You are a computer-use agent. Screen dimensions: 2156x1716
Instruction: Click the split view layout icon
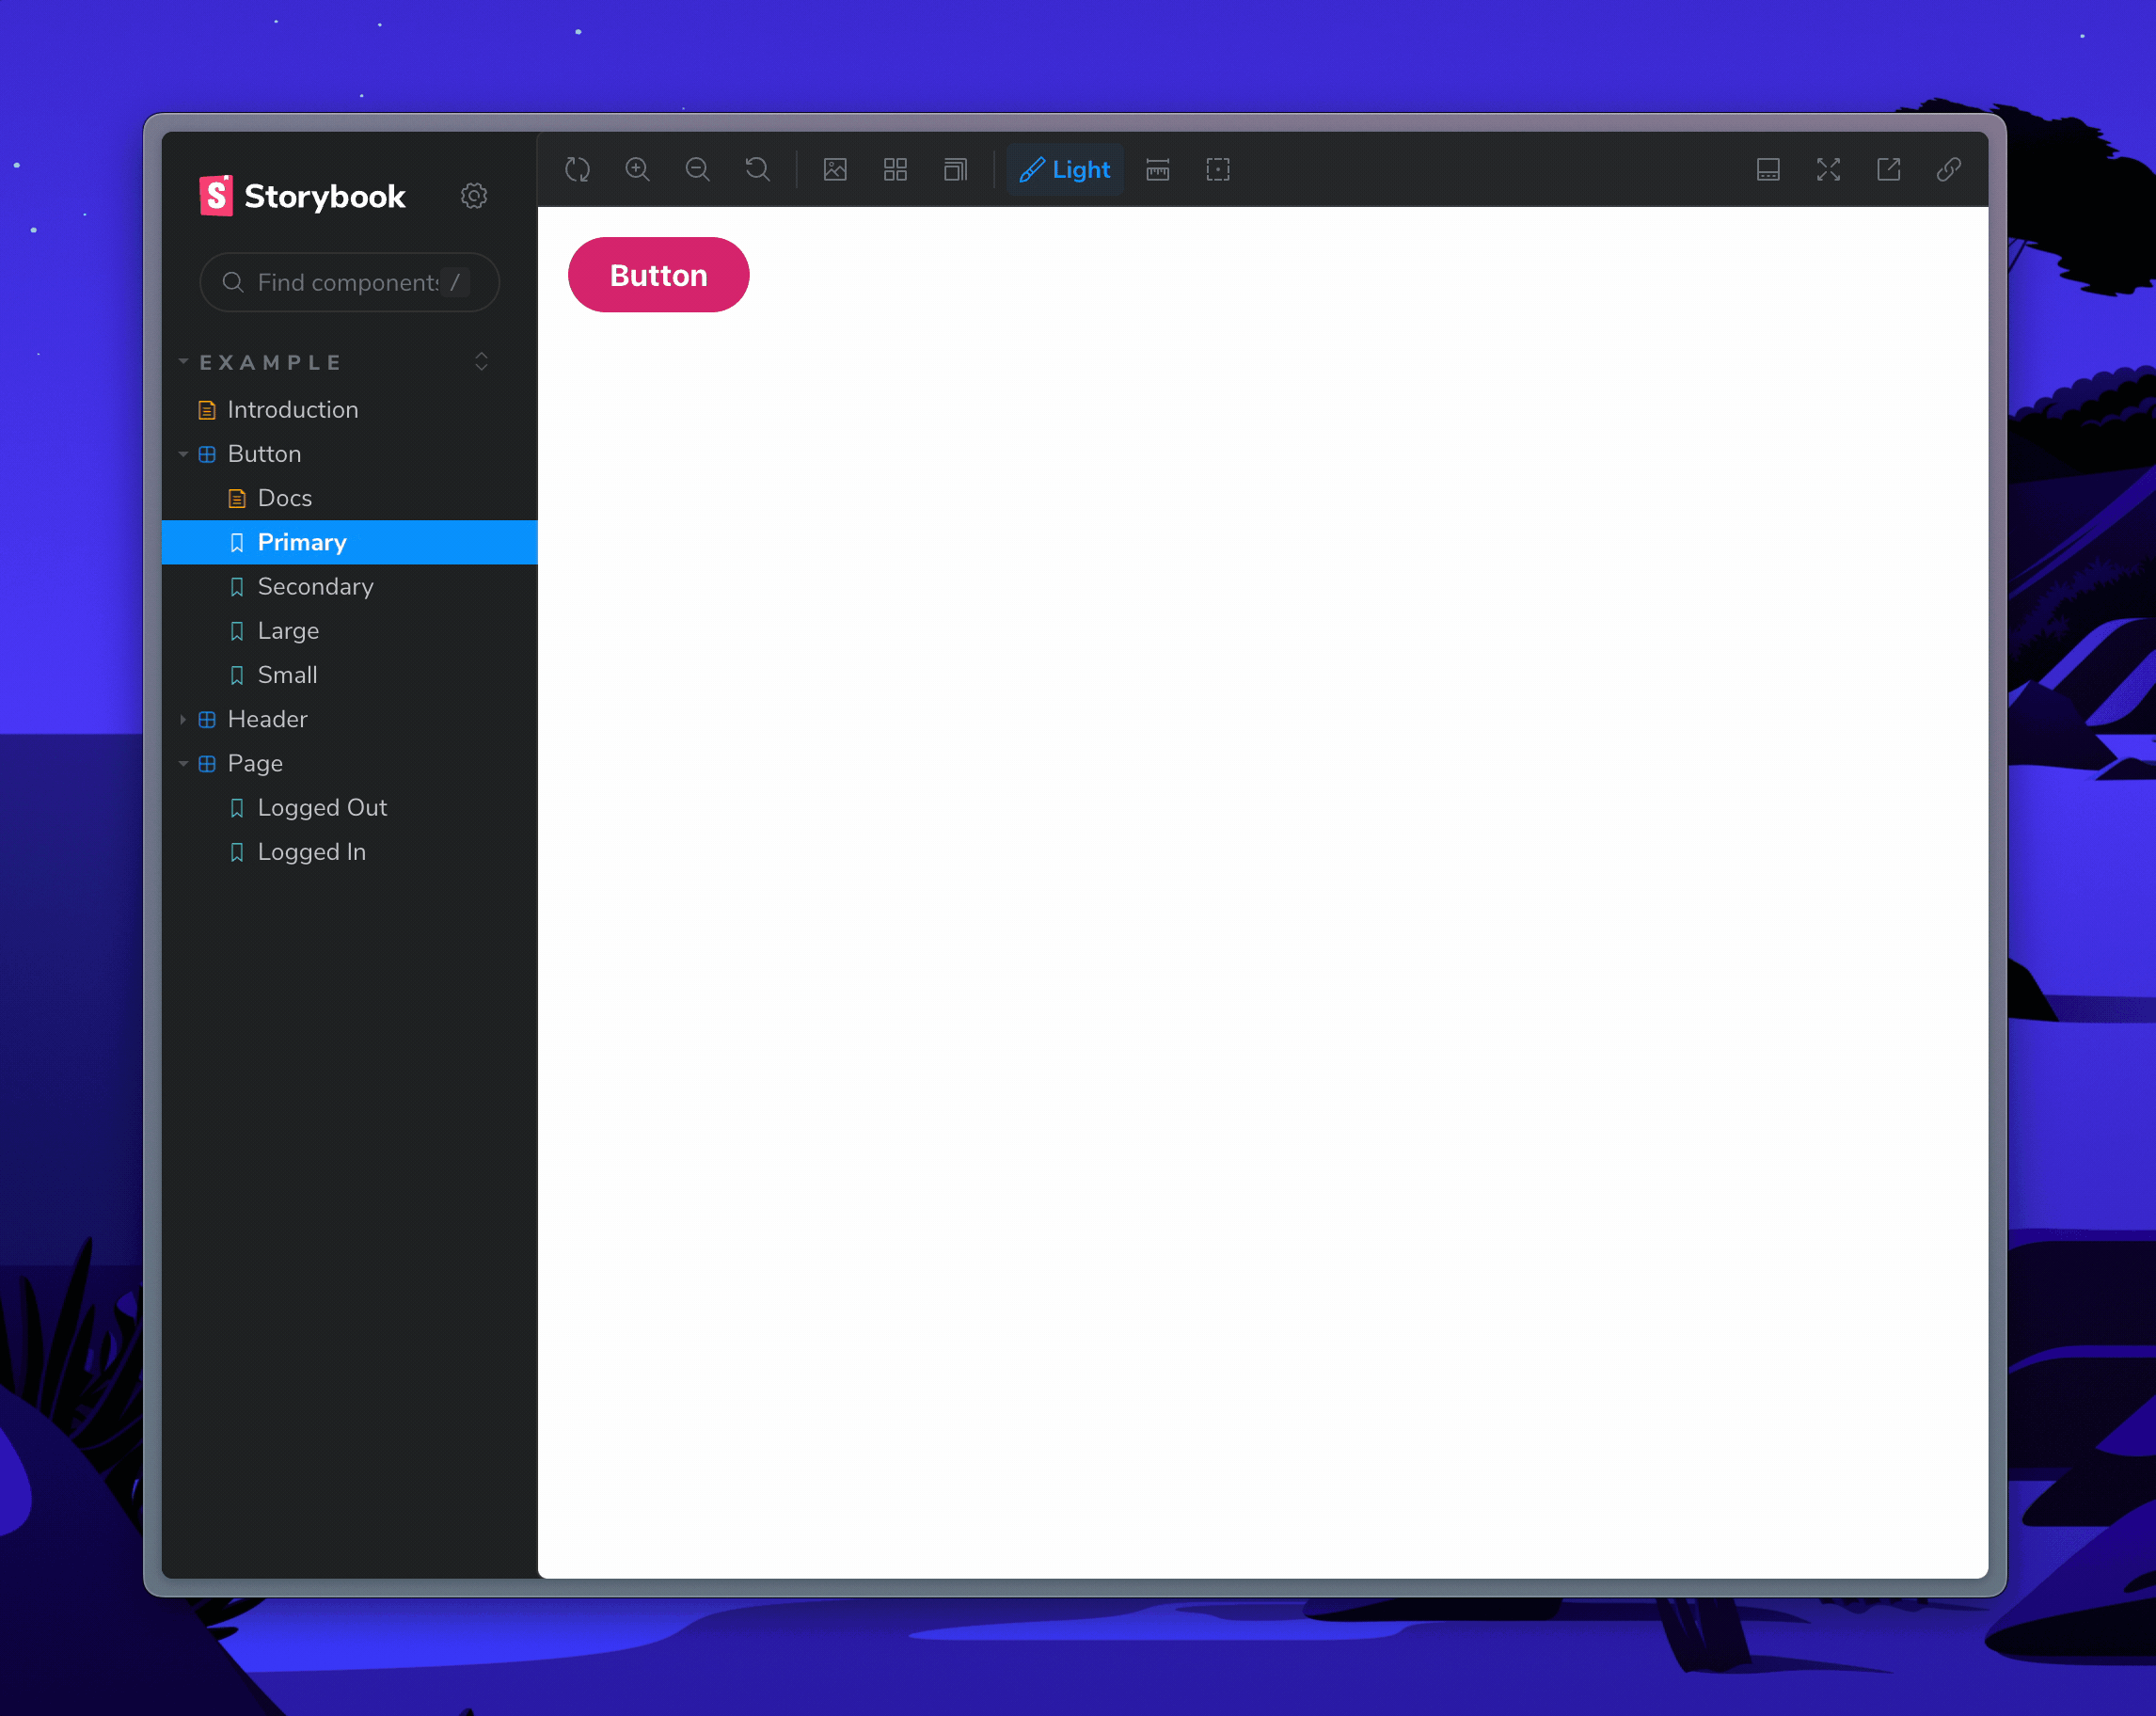click(1768, 168)
